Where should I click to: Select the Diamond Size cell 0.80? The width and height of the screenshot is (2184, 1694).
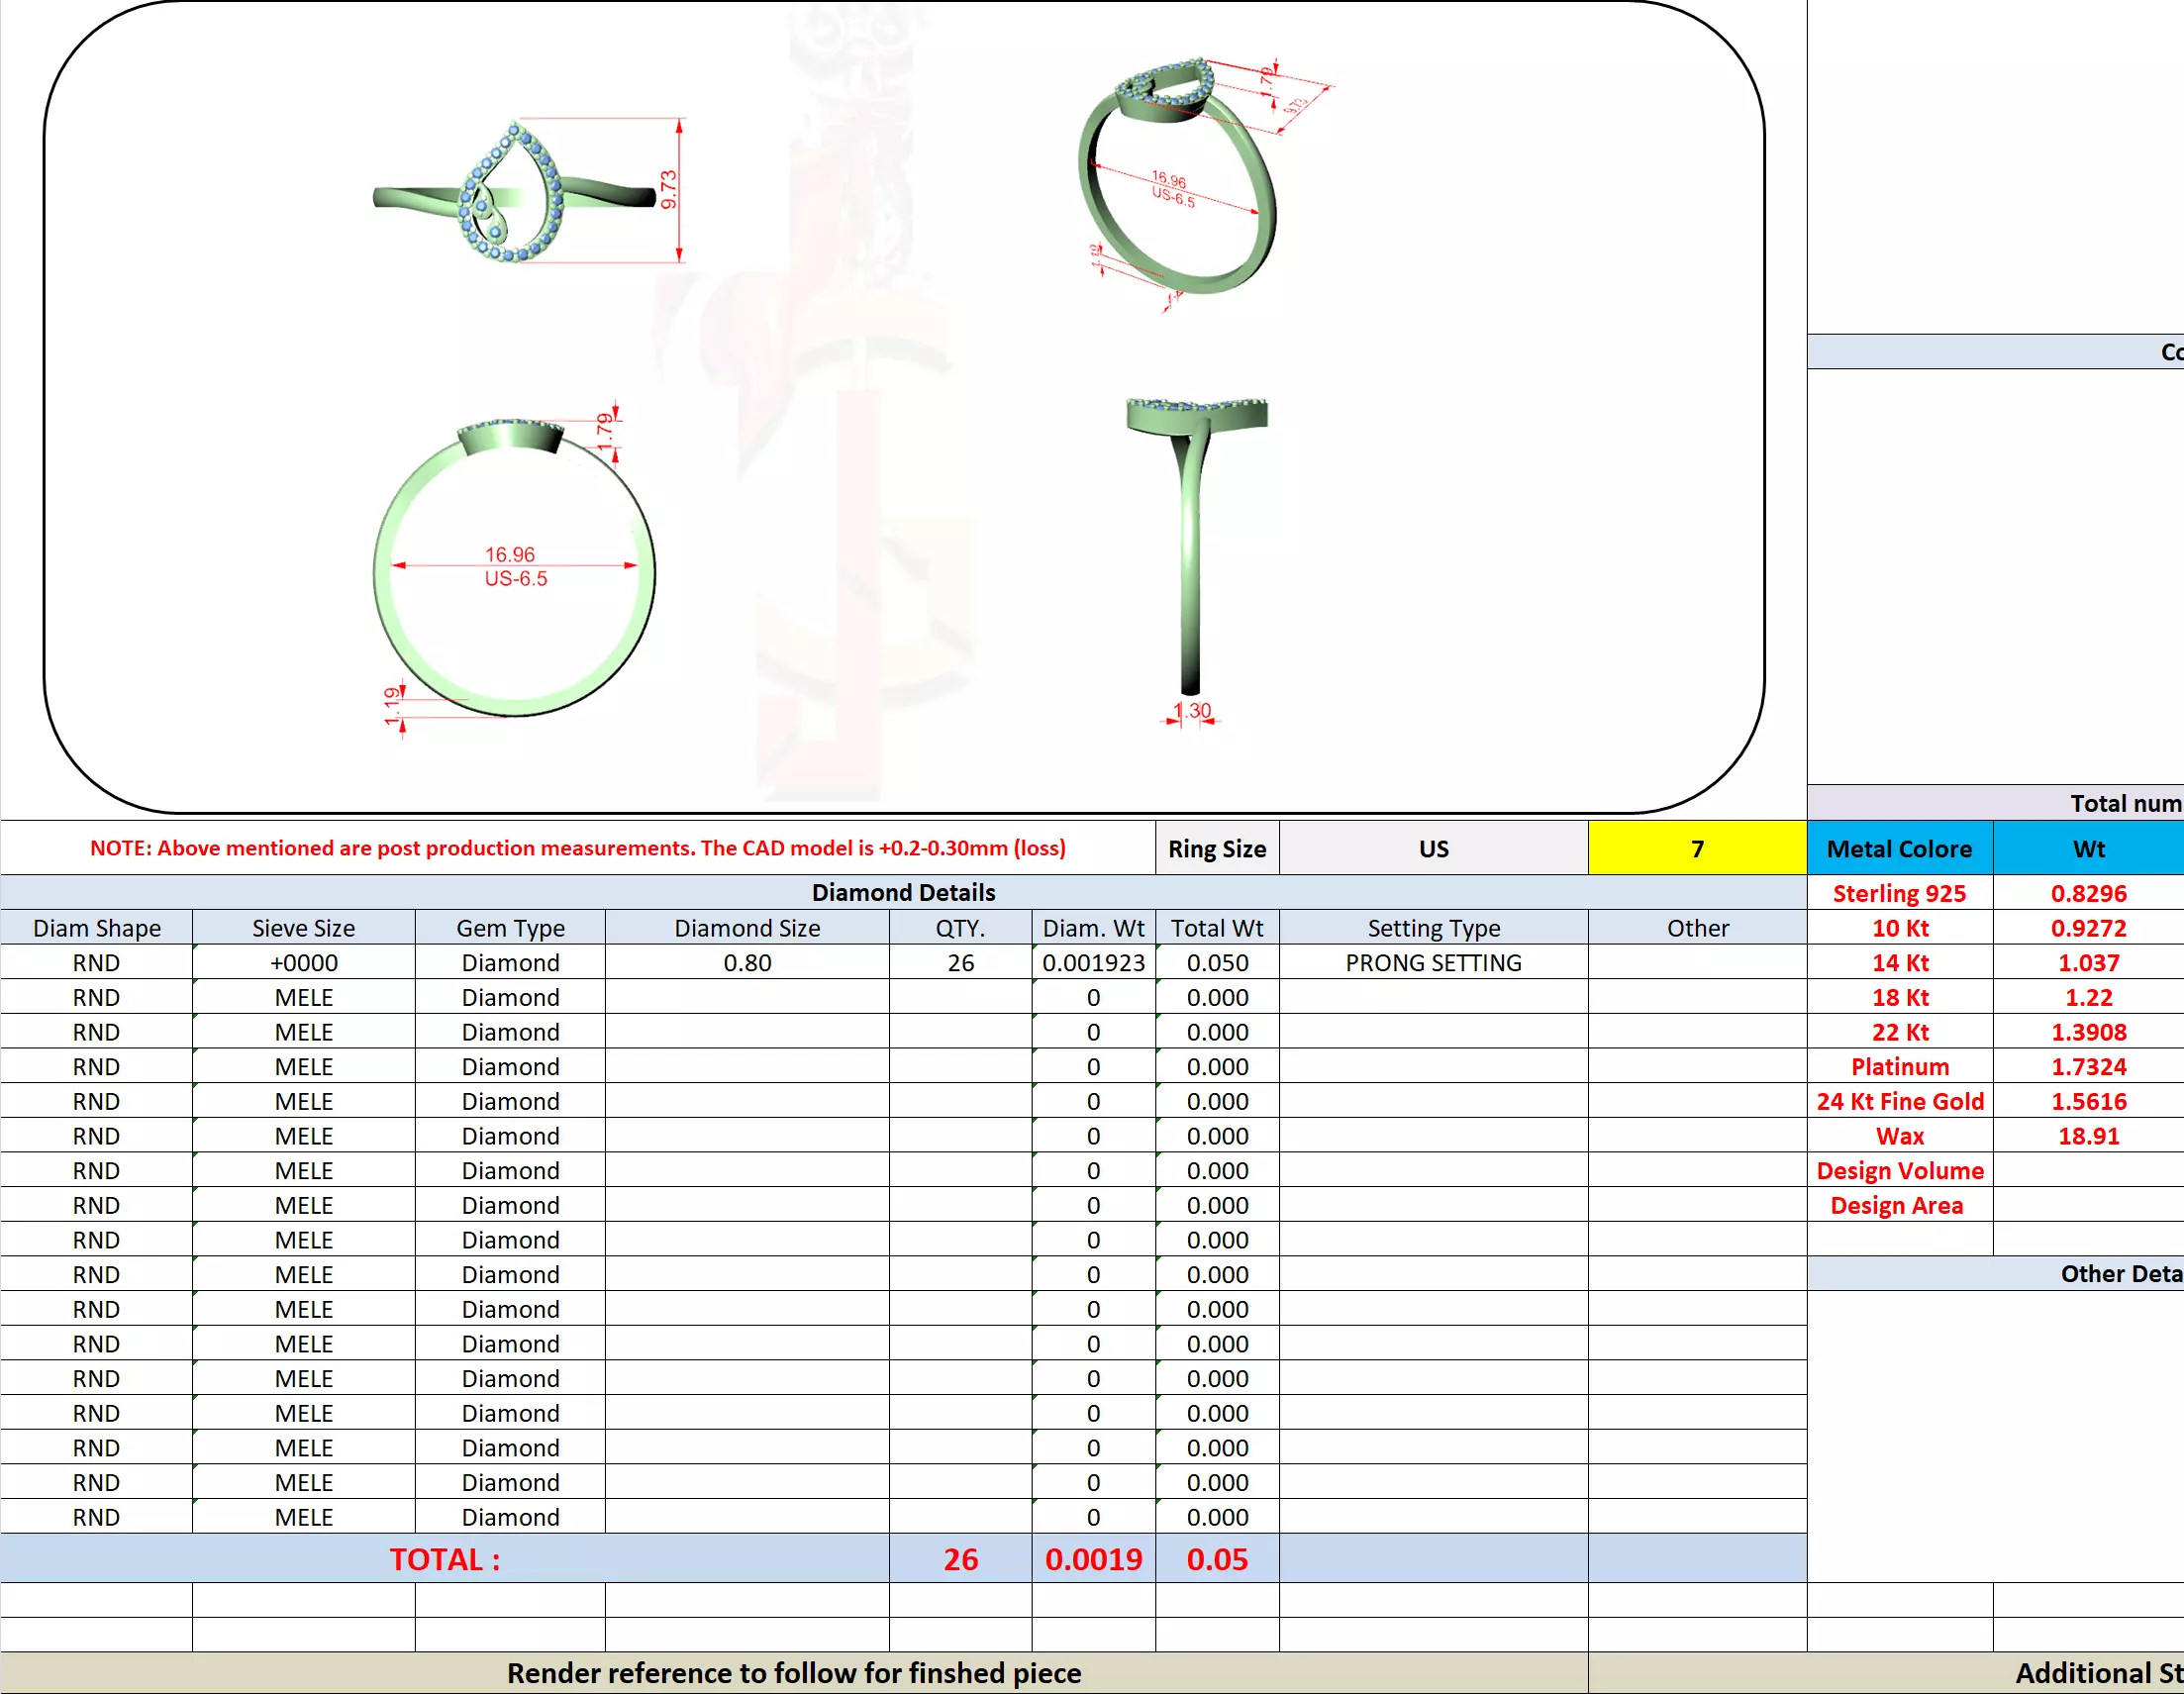coord(746,962)
